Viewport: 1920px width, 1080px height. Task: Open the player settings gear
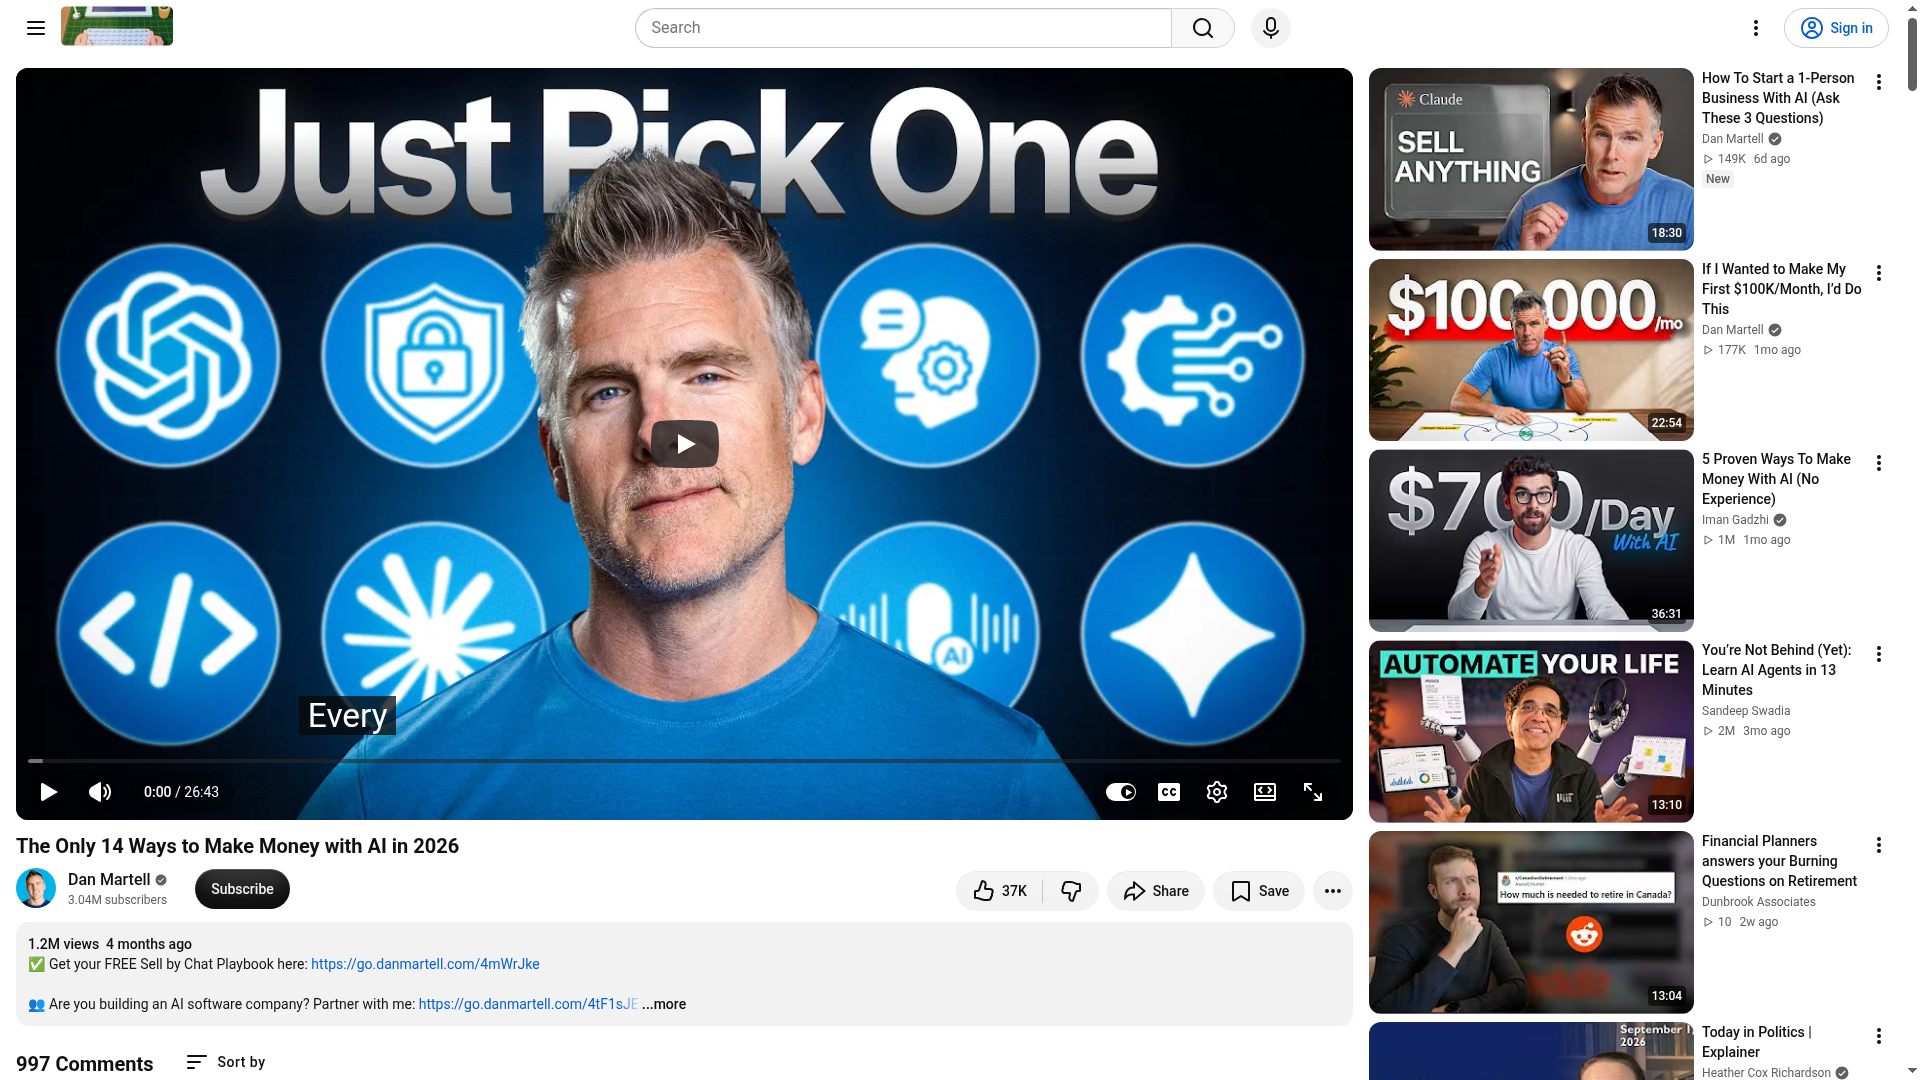pos(1217,792)
